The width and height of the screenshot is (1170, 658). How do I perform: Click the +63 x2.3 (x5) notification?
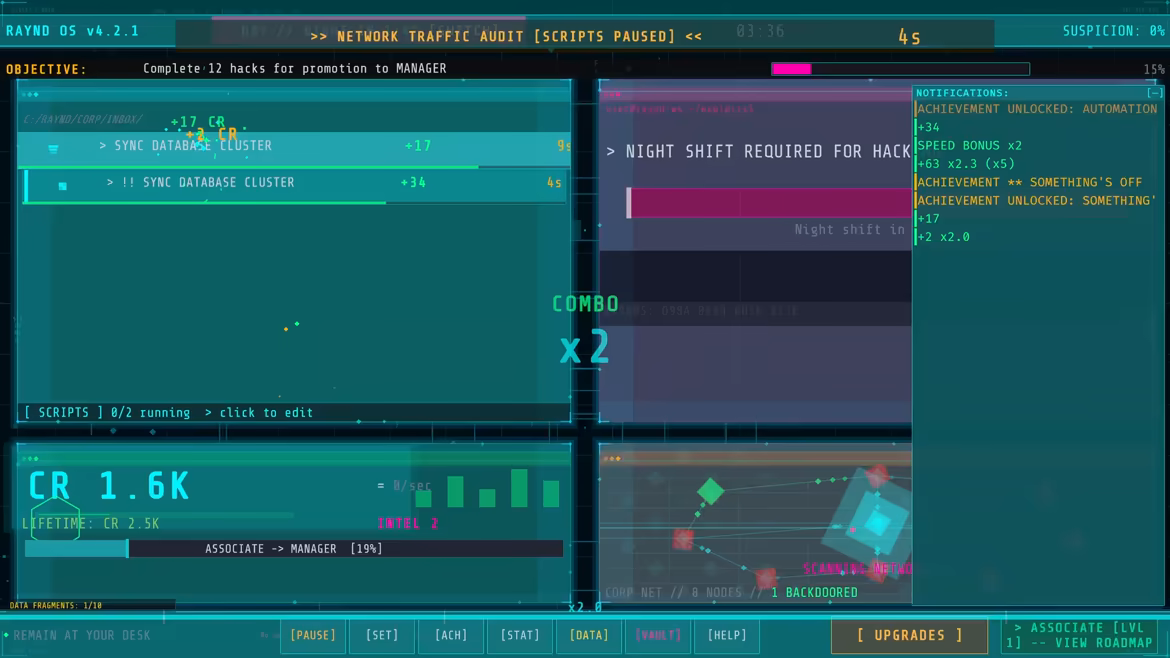point(966,163)
